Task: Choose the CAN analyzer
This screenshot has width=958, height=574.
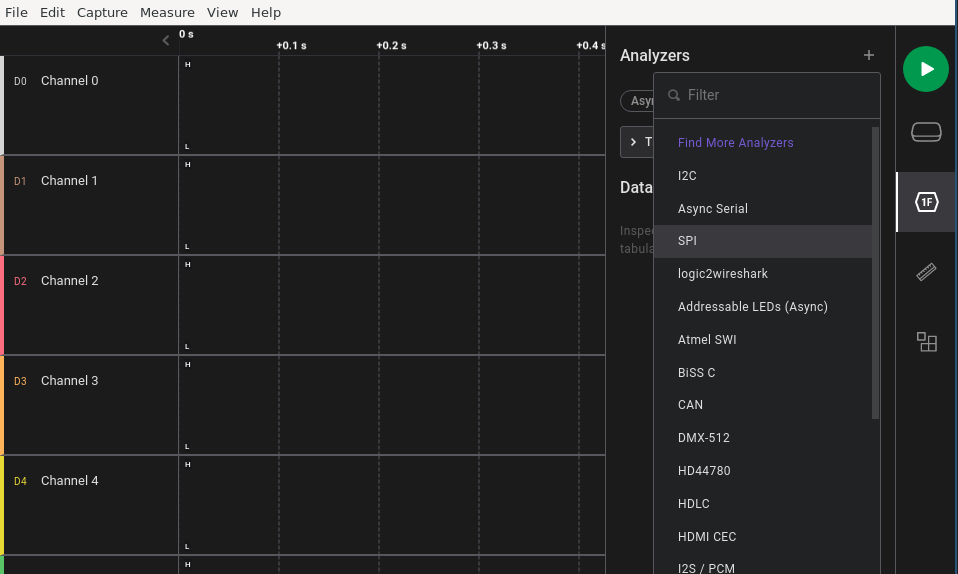Action: 690,405
